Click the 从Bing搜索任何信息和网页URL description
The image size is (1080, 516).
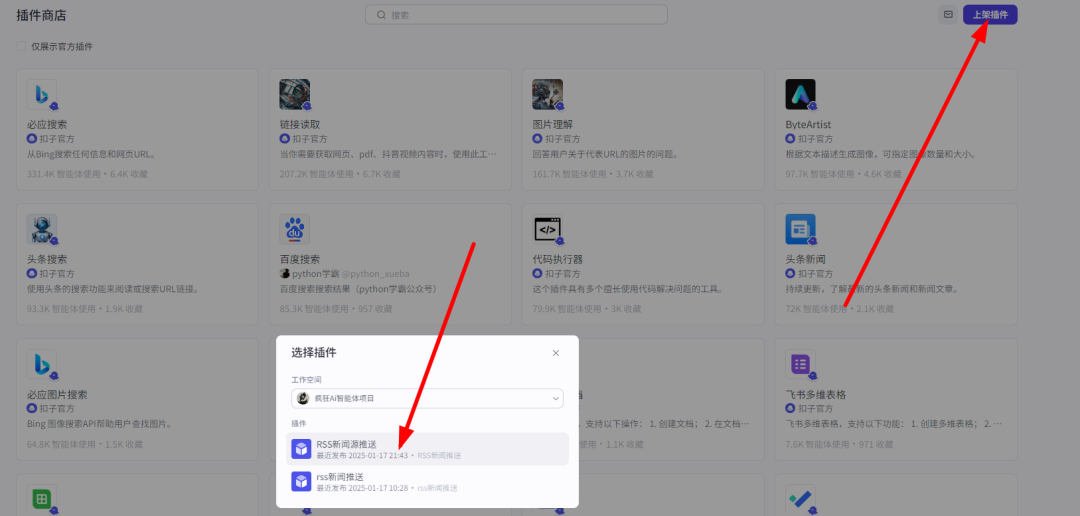[92, 154]
